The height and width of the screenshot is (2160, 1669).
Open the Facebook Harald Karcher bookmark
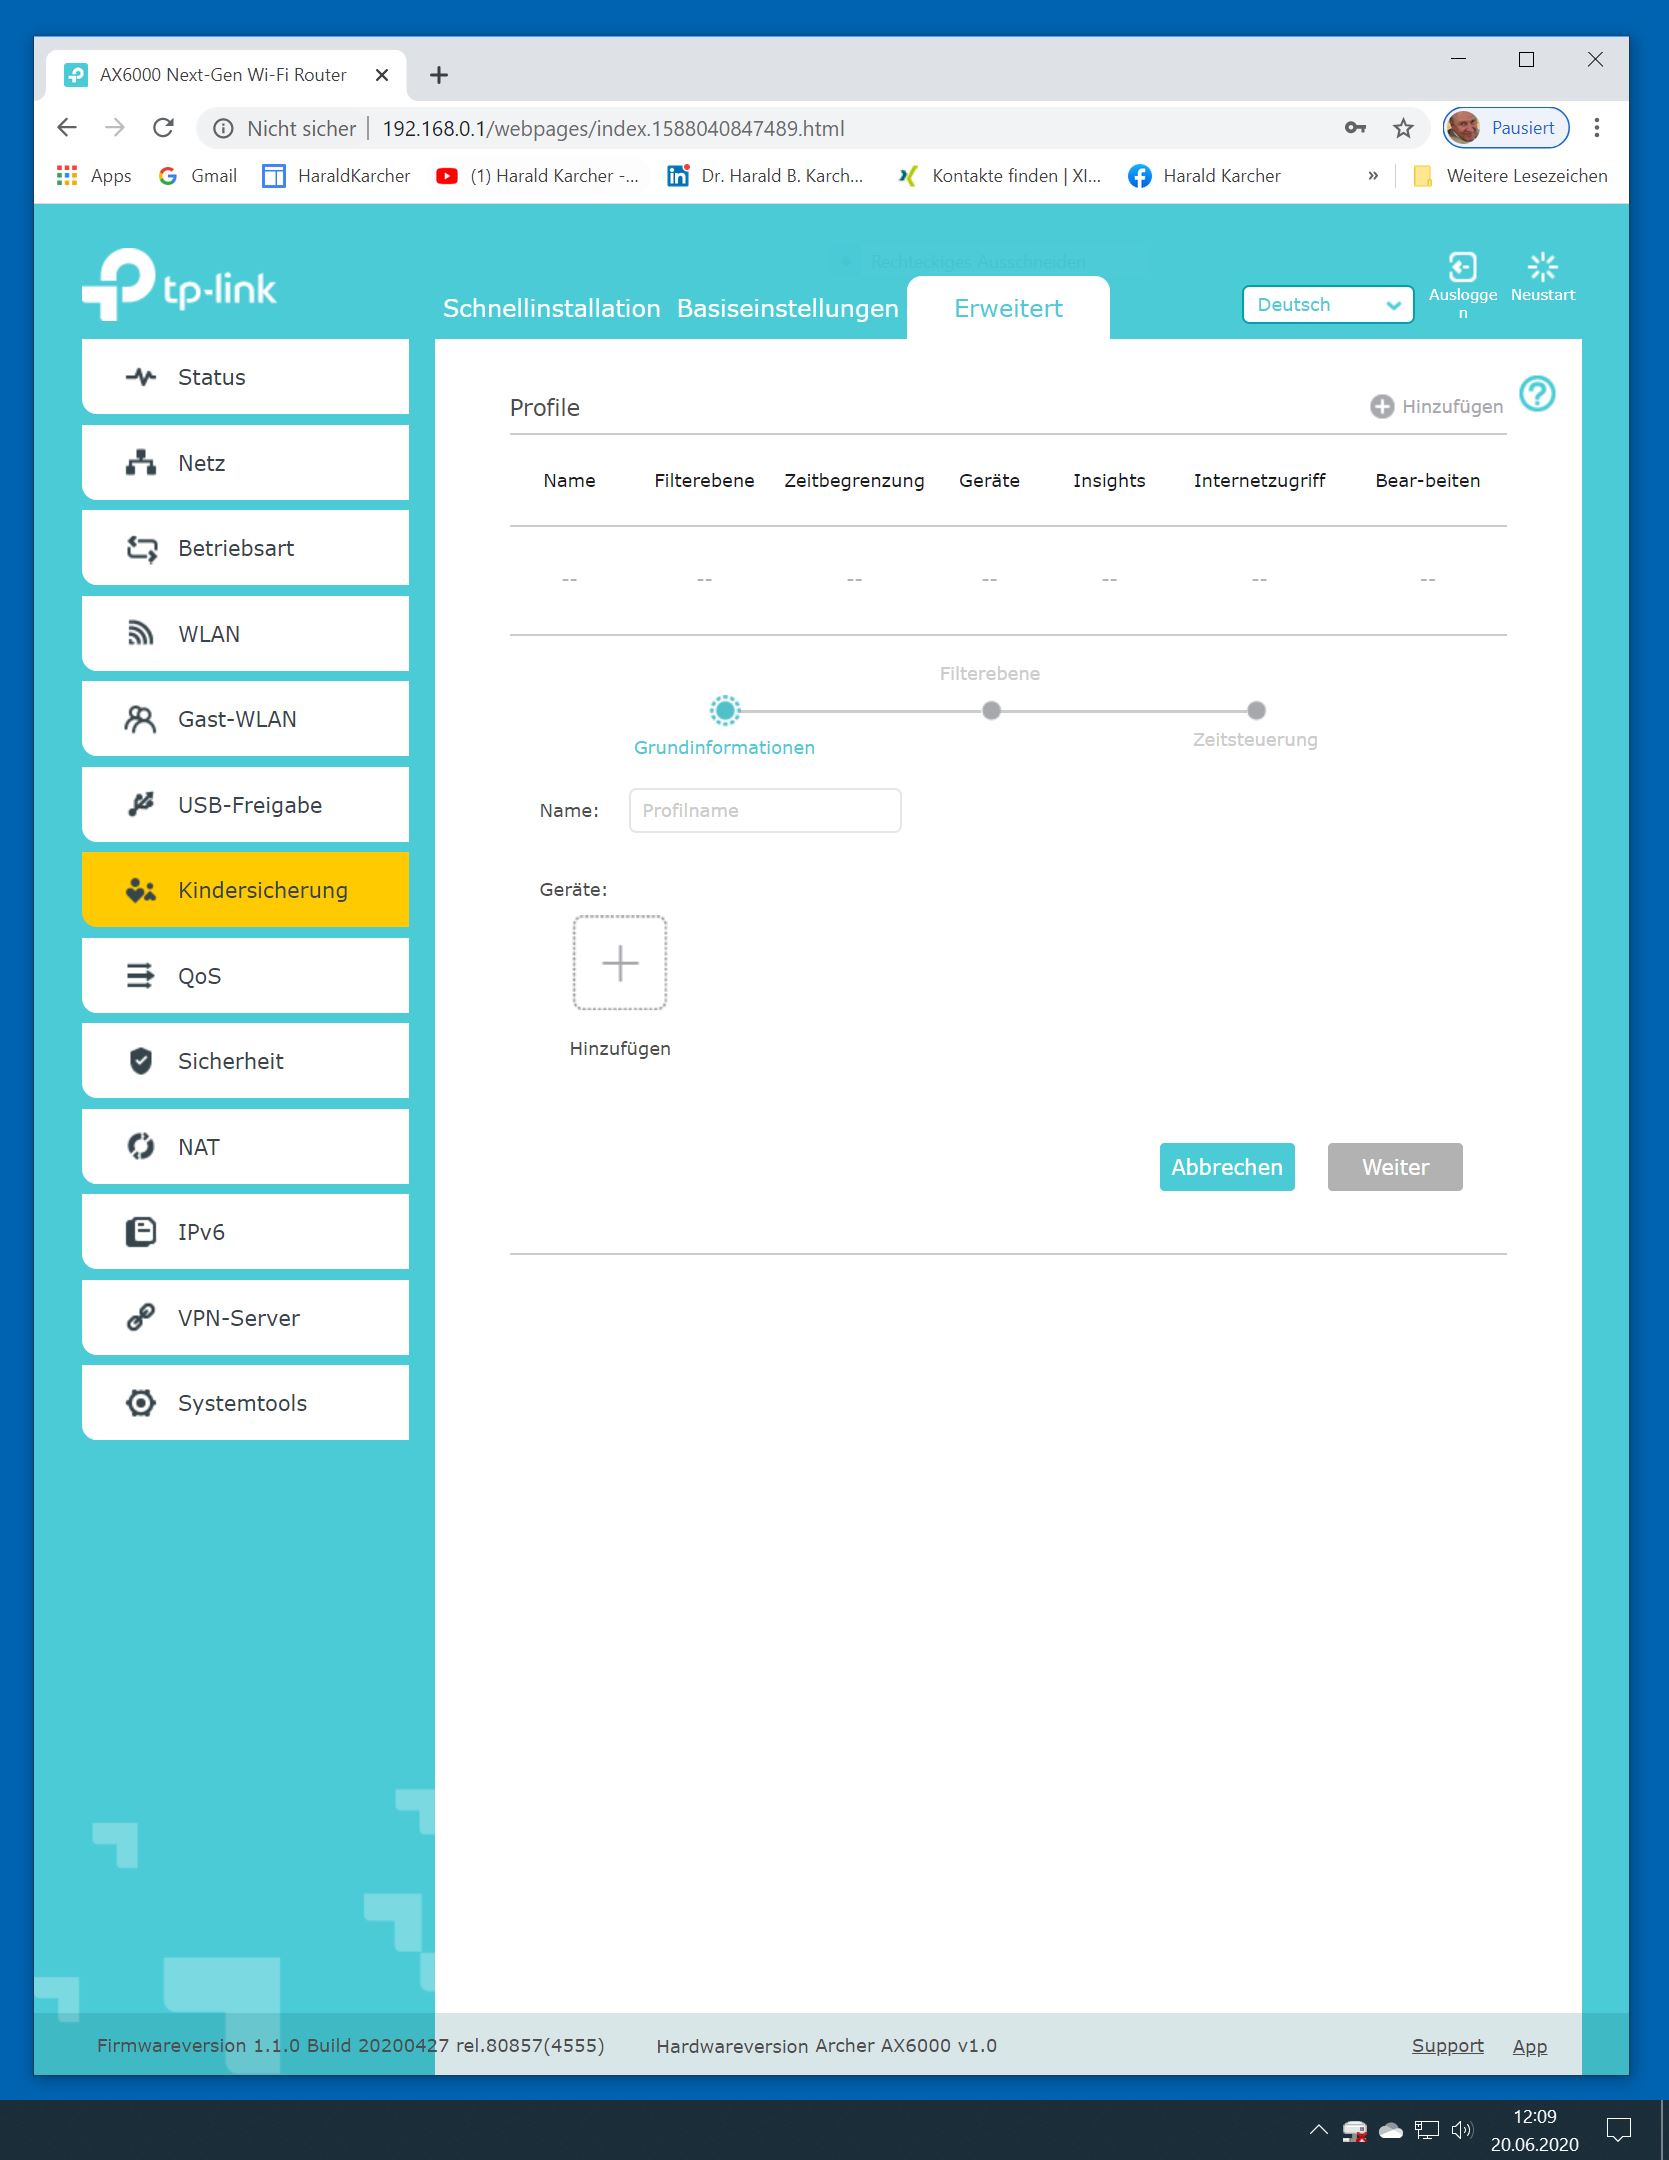point(1204,176)
